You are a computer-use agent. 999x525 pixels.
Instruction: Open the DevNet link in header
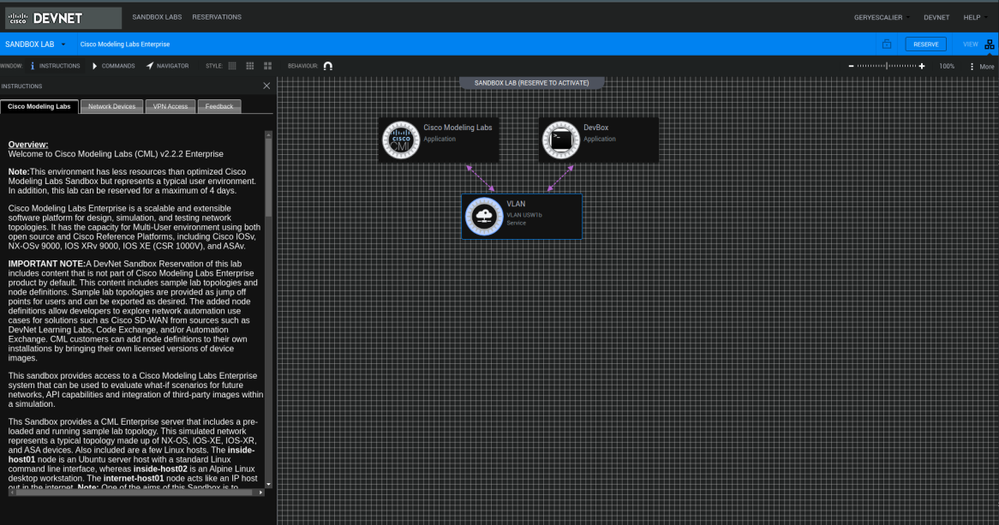936,18
